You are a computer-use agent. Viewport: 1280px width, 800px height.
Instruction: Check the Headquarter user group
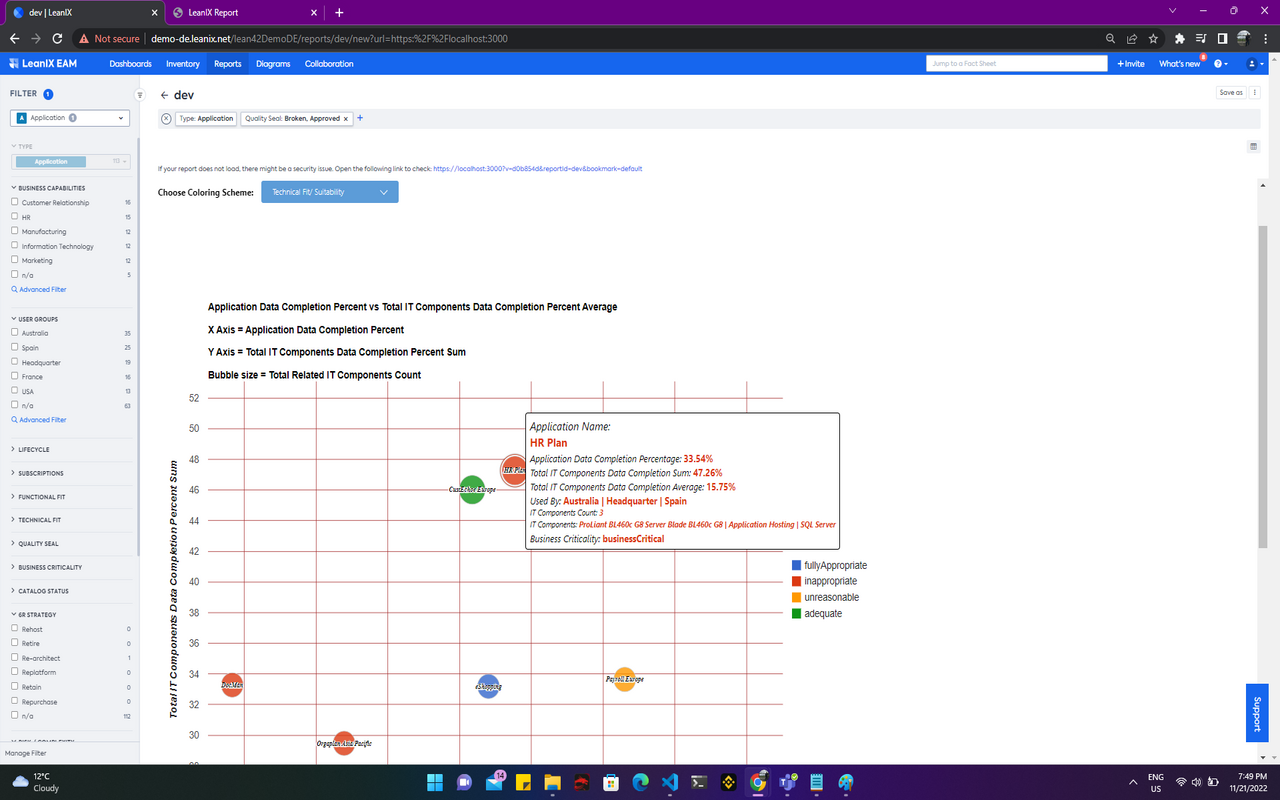tap(14, 362)
